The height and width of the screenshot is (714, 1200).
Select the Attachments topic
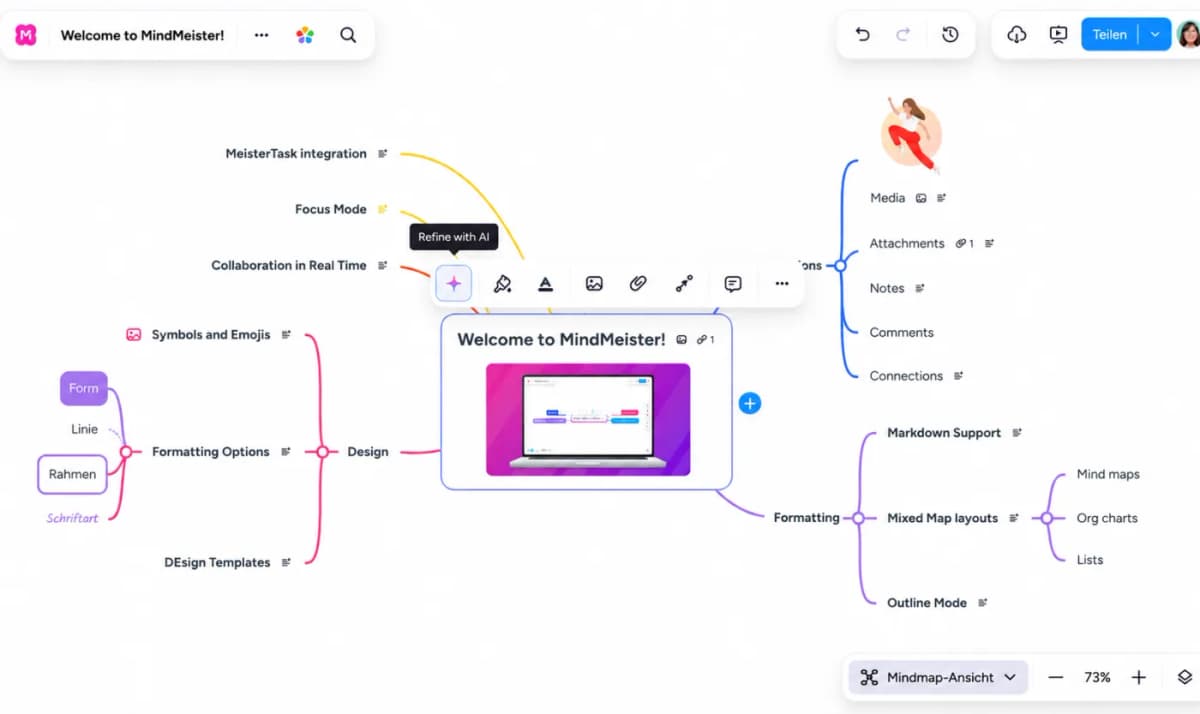tap(907, 243)
